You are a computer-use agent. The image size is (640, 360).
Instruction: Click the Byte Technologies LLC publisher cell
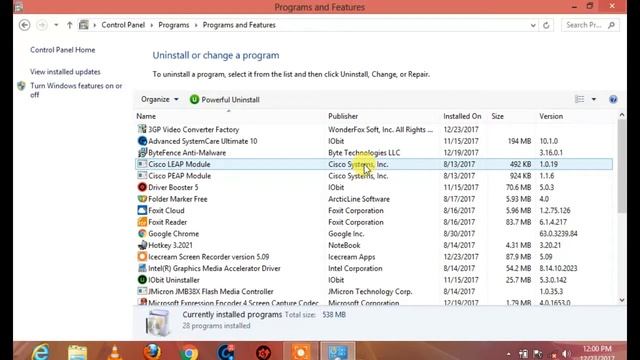point(364,153)
